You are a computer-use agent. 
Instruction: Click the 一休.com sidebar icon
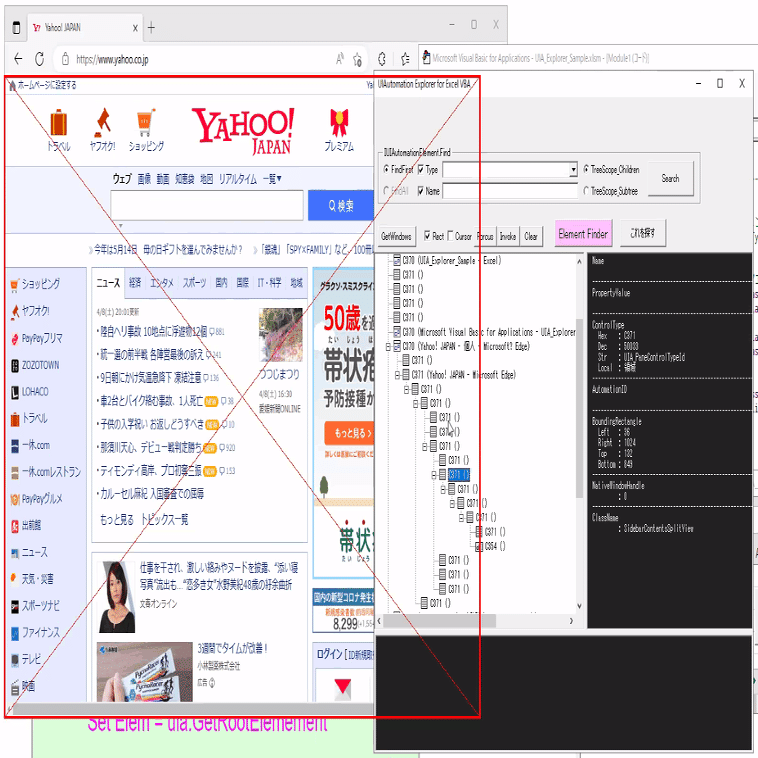[x=15, y=446]
